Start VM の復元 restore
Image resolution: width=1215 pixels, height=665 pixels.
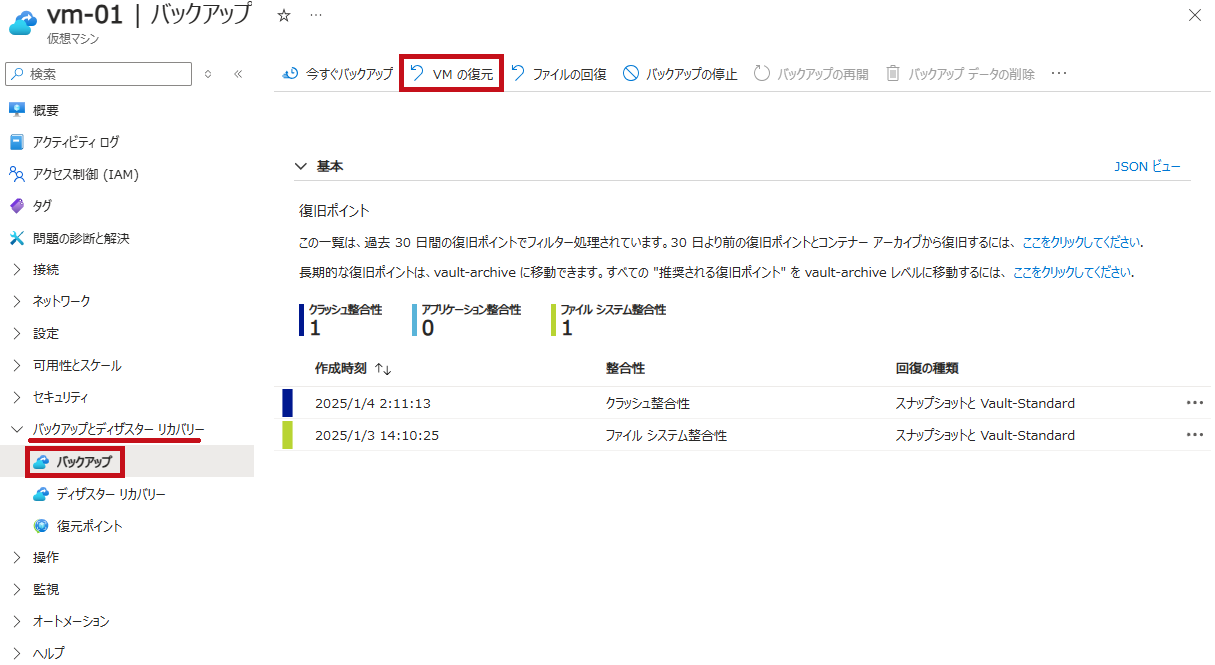click(451, 74)
